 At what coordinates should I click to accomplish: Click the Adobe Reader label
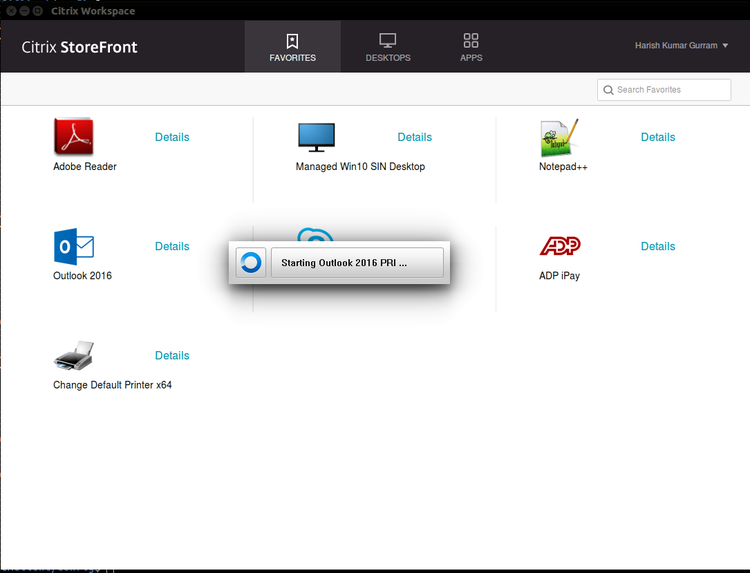(x=85, y=166)
